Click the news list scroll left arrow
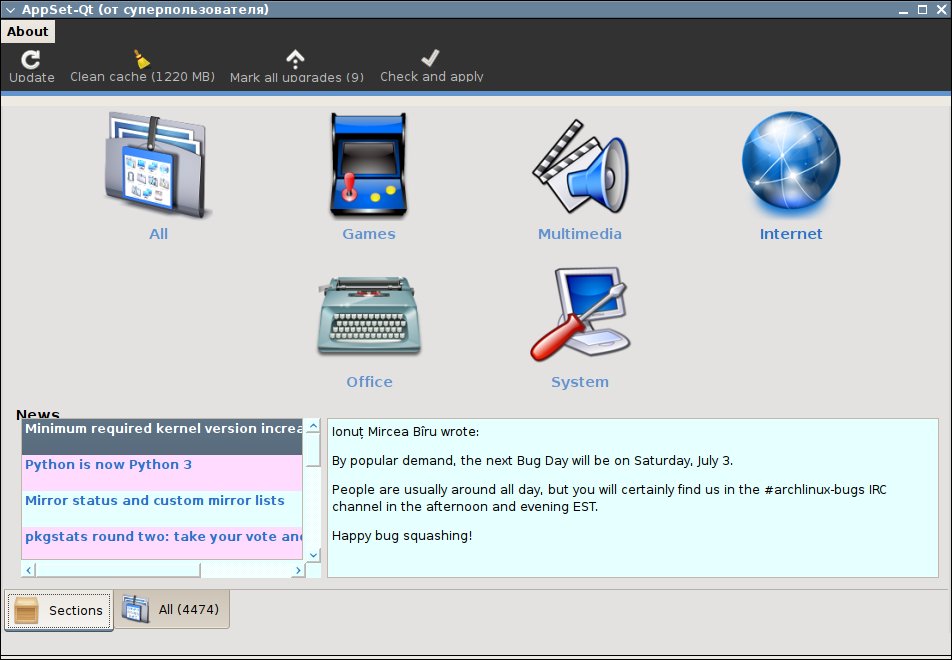The width and height of the screenshot is (952, 660). click(29, 570)
